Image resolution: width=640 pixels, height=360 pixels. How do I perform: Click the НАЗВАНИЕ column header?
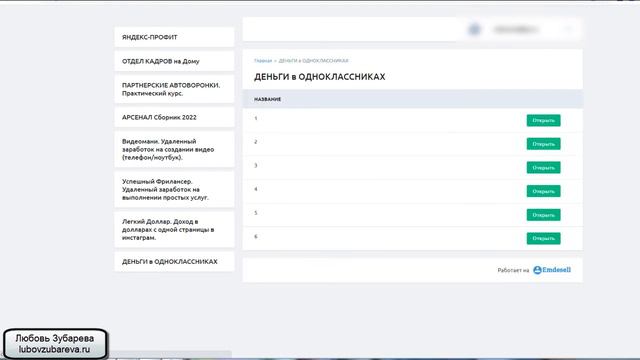pyautogui.click(x=267, y=99)
